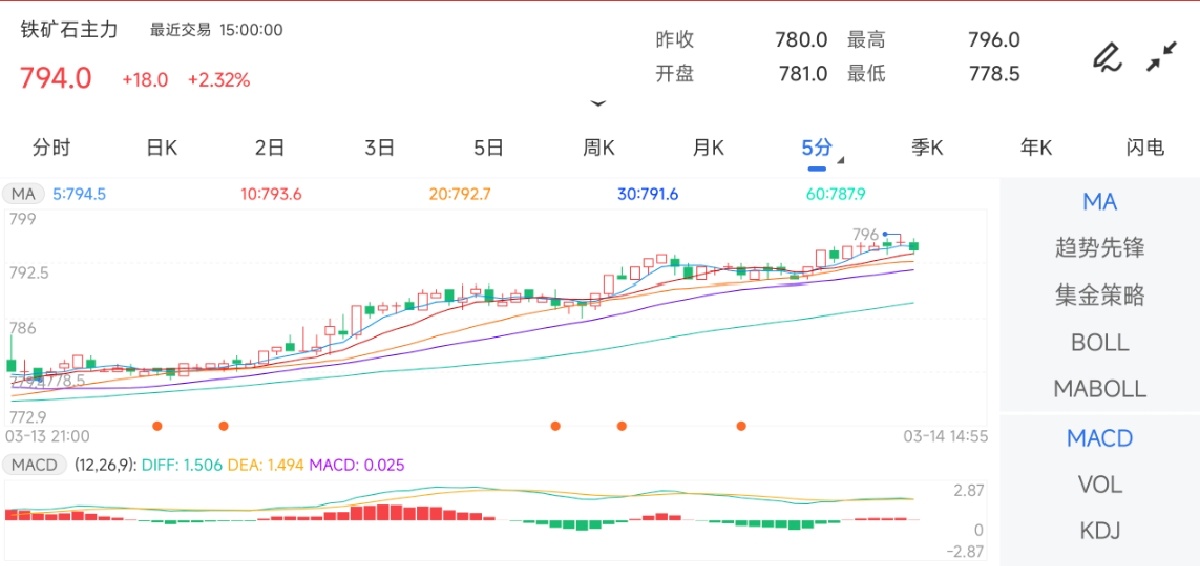Viewport: 1200px width, 566px height.
Task: Open the drawing pen tool
Action: [x=1106, y=57]
